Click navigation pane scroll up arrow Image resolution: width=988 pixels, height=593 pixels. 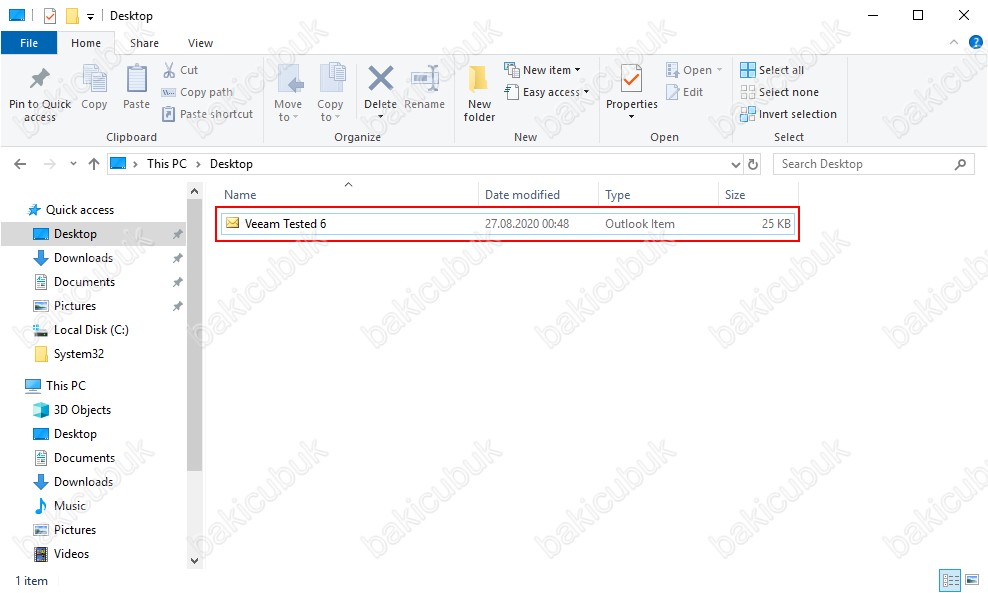tap(195, 191)
